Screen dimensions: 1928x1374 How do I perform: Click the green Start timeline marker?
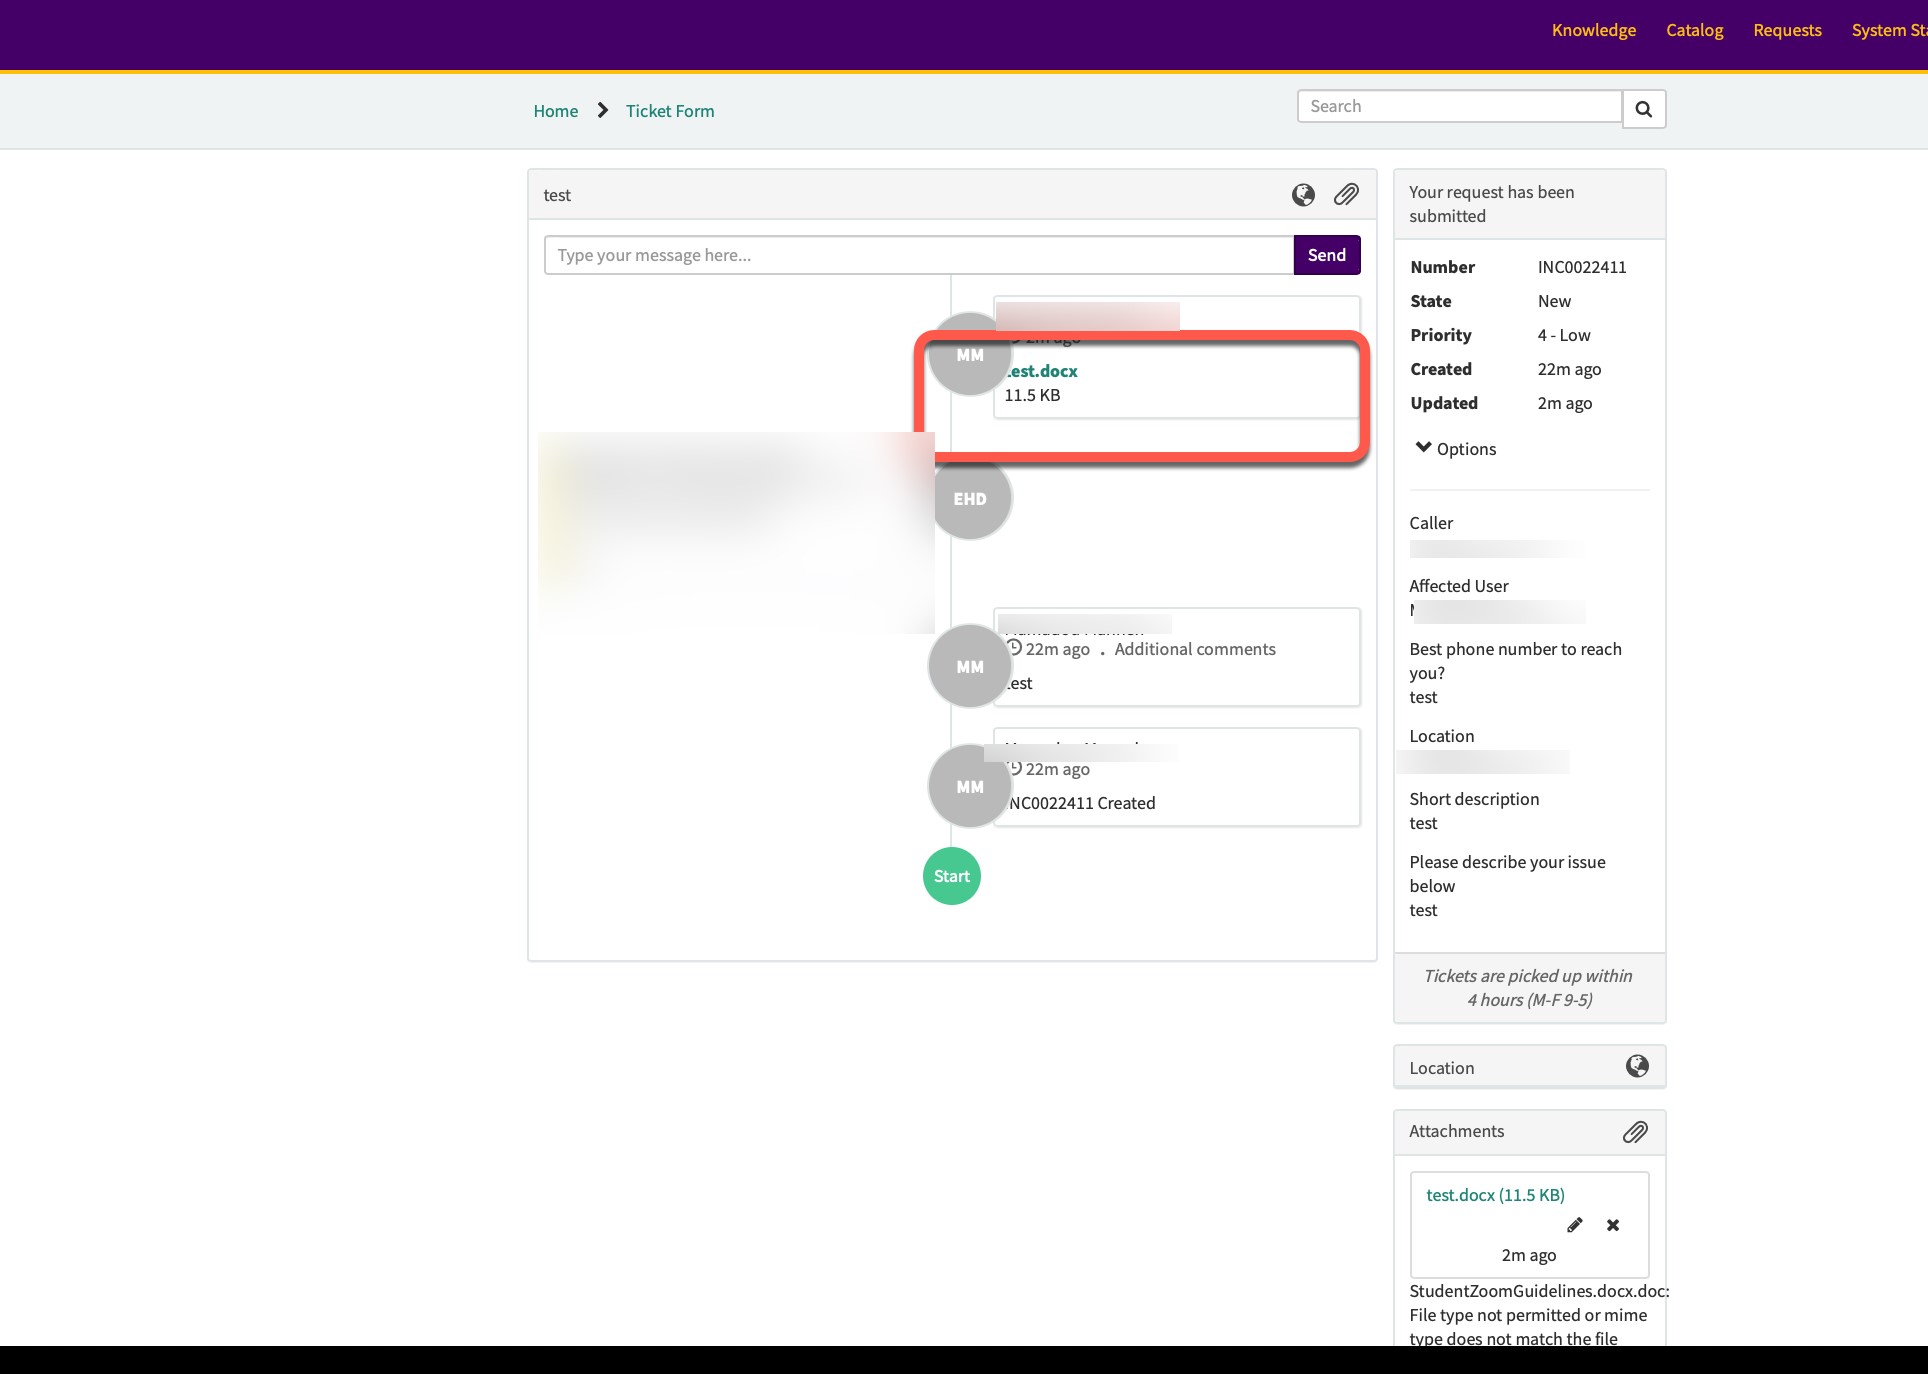pos(951,876)
